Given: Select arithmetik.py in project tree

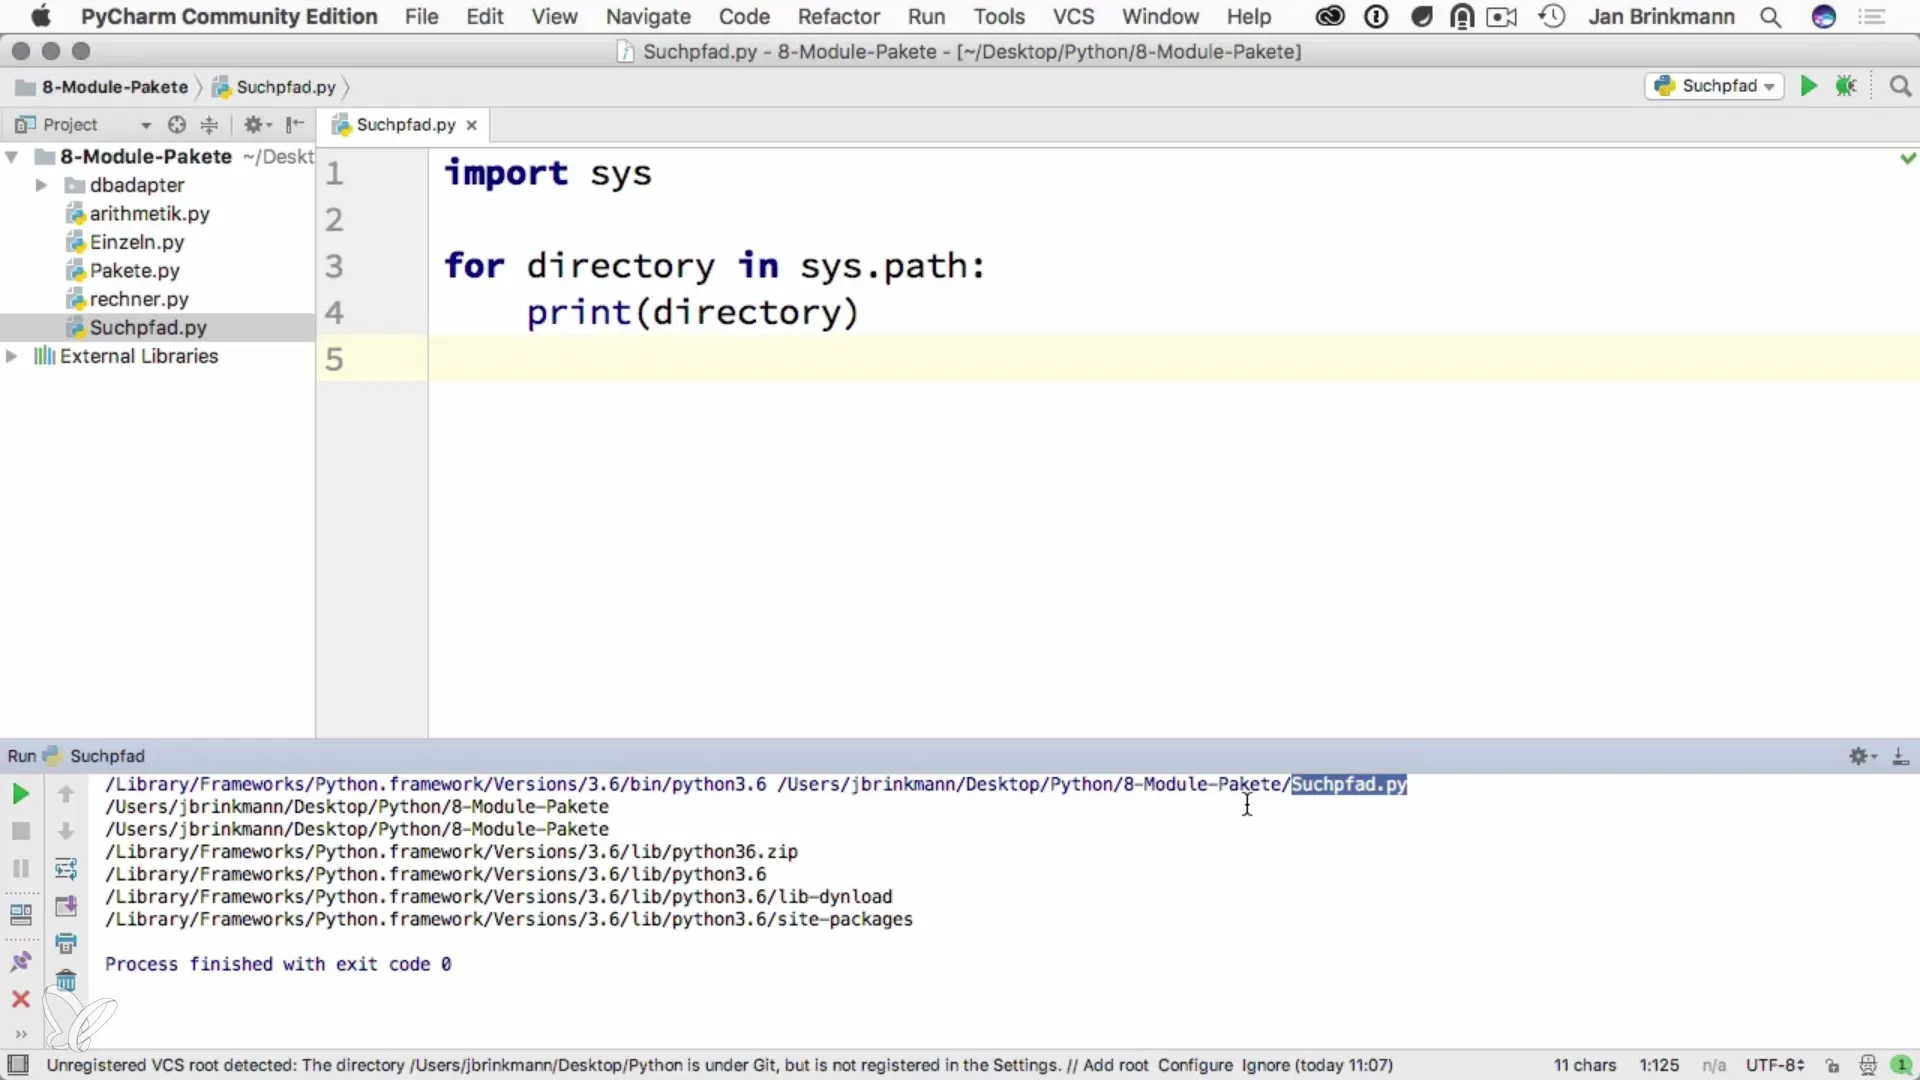Looking at the screenshot, I should pyautogui.click(x=149, y=214).
